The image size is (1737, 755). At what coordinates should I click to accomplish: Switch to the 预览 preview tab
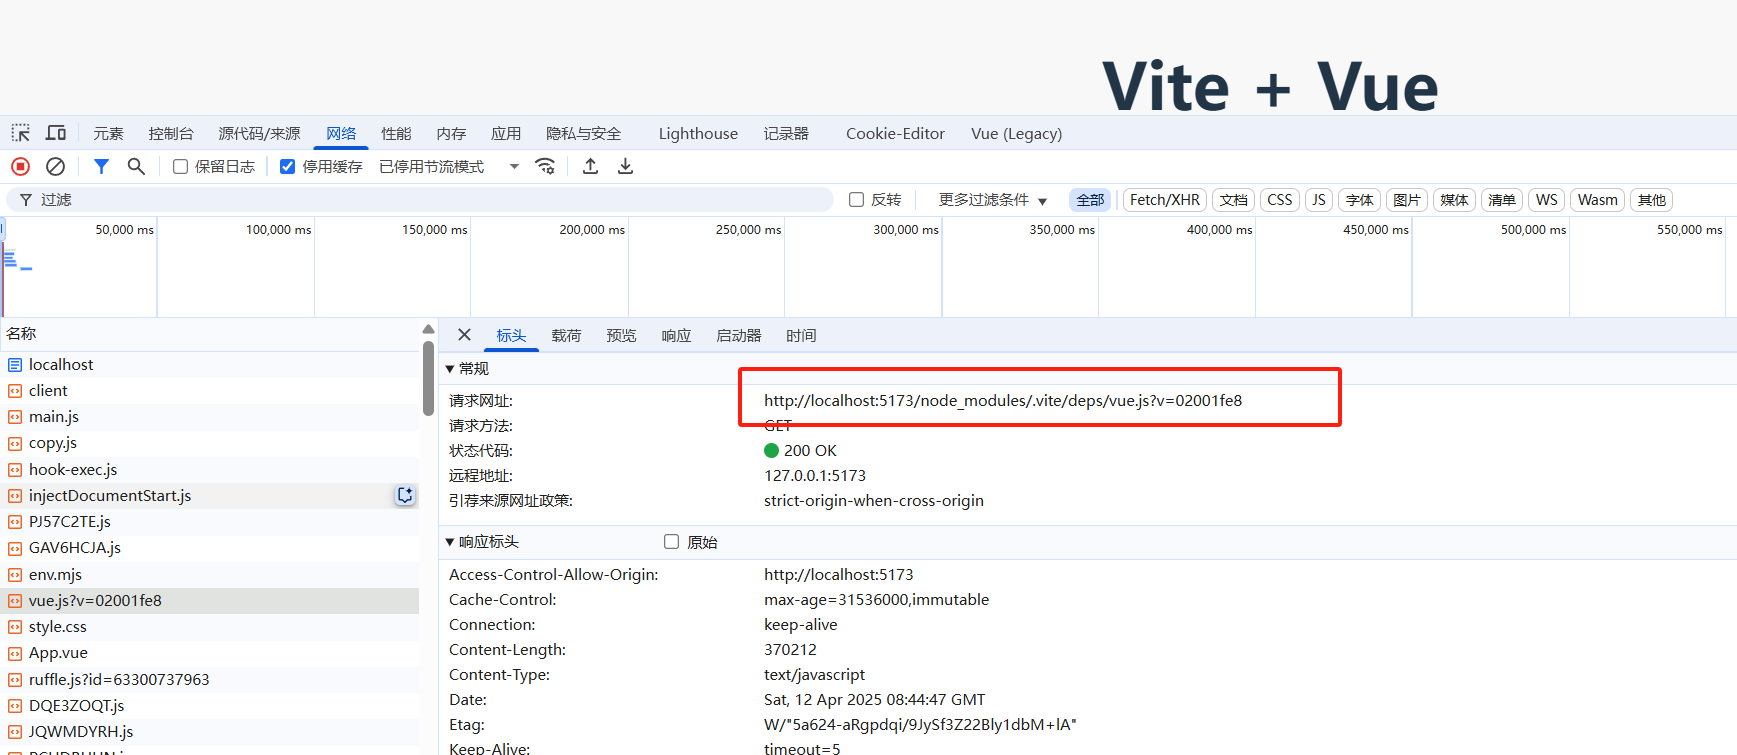click(621, 336)
